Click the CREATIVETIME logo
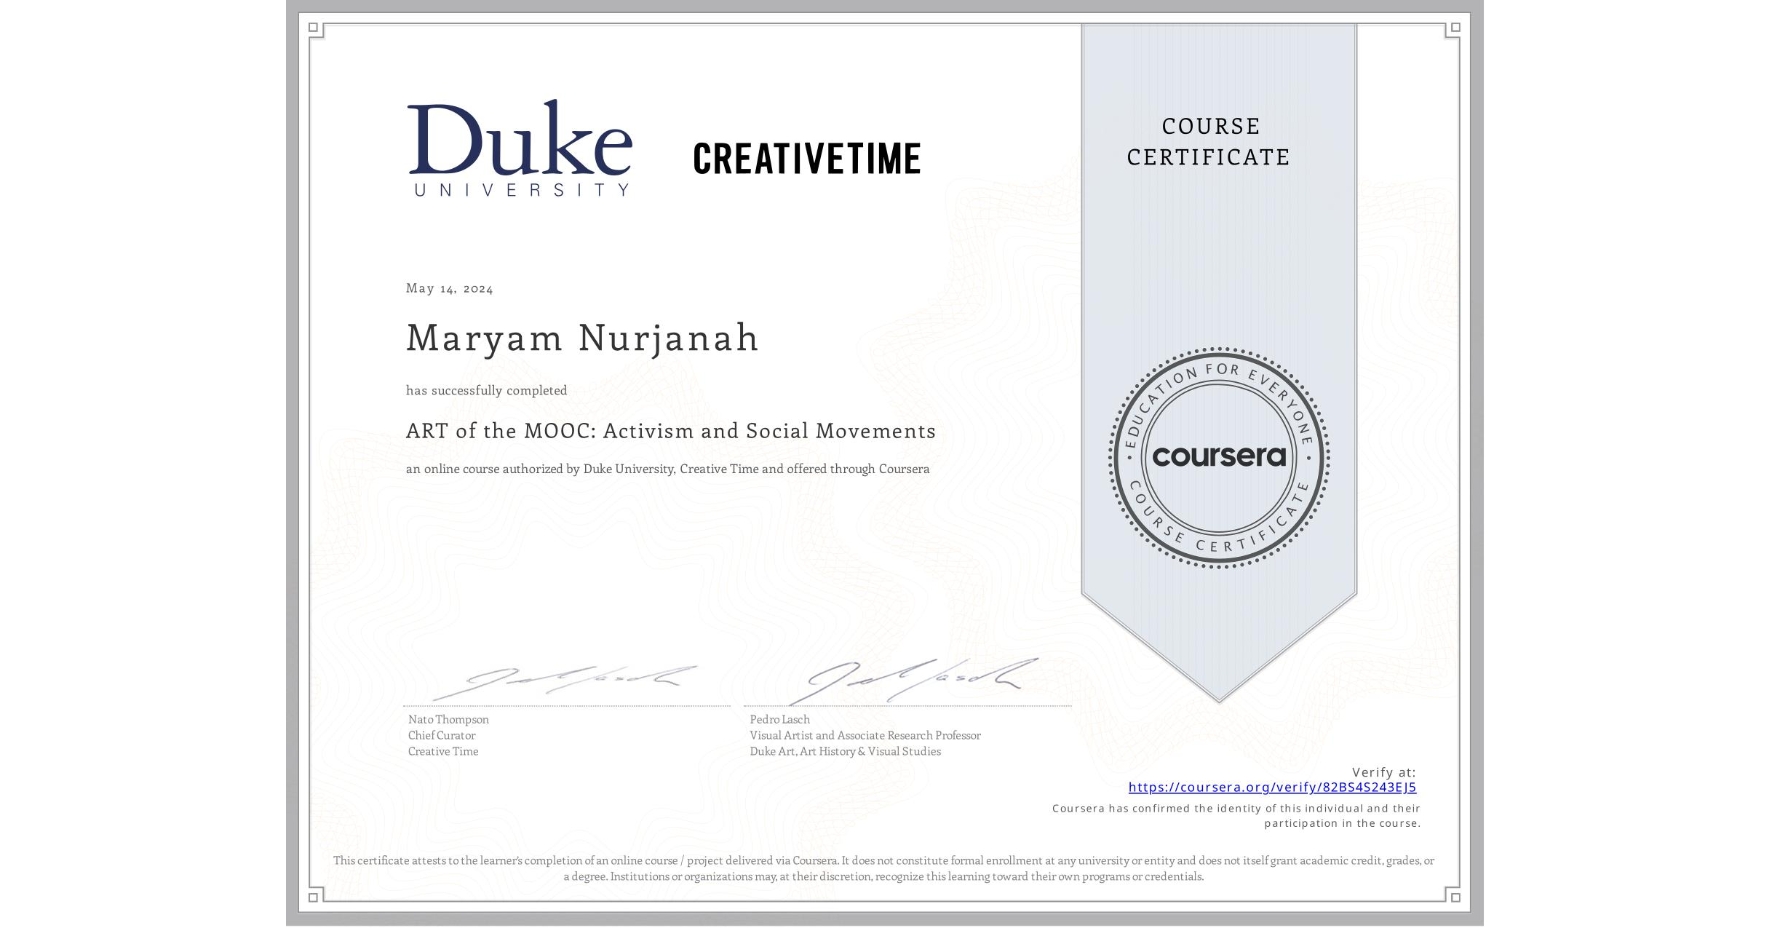This screenshot has width=1772, height=928. [807, 158]
